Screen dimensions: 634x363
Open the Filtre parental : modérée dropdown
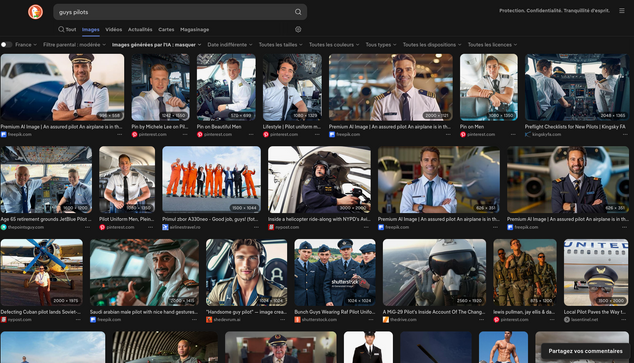tap(74, 45)
